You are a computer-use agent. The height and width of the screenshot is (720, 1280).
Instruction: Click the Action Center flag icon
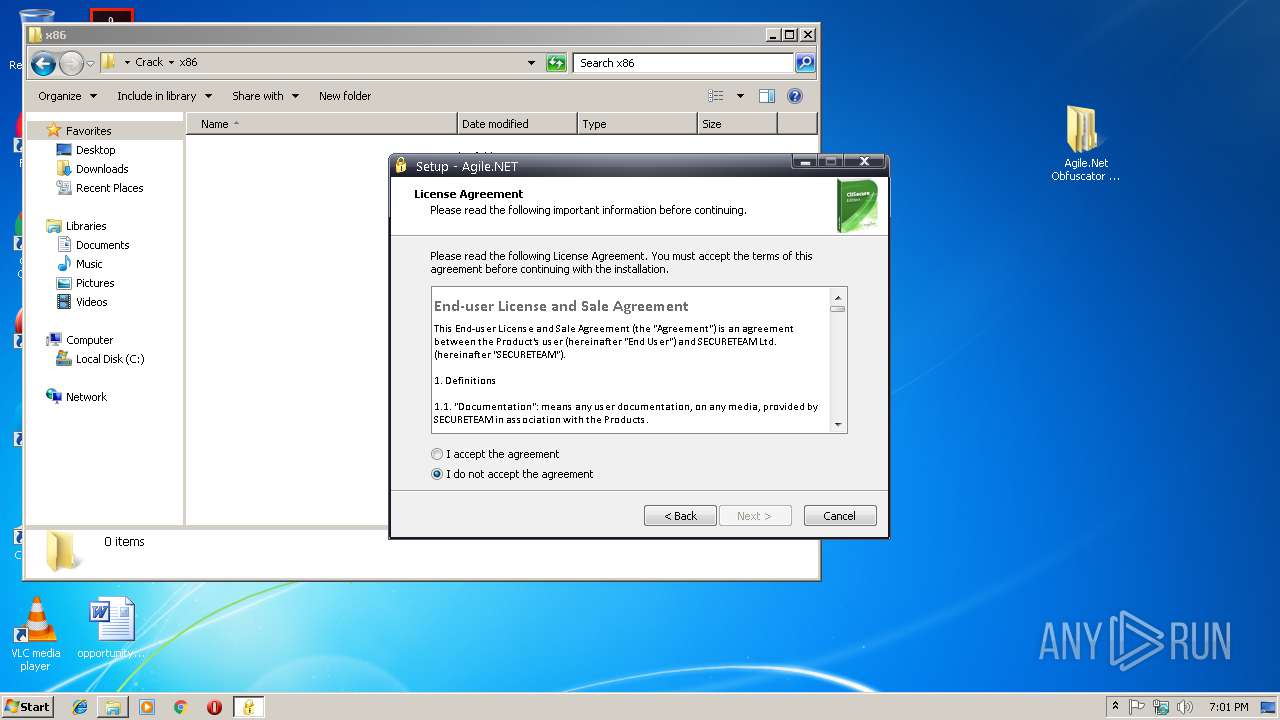click(1137, 707)
